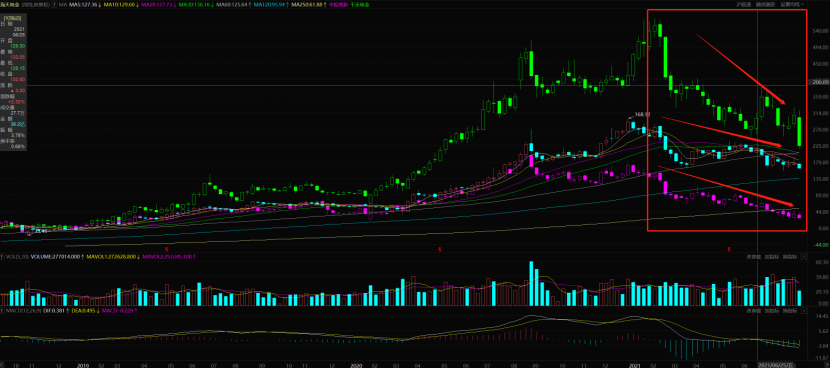Click 改参数 in the VOL panel header
Image resolution: width=830 pixels, height=369 pixels.
coord(754,257)
